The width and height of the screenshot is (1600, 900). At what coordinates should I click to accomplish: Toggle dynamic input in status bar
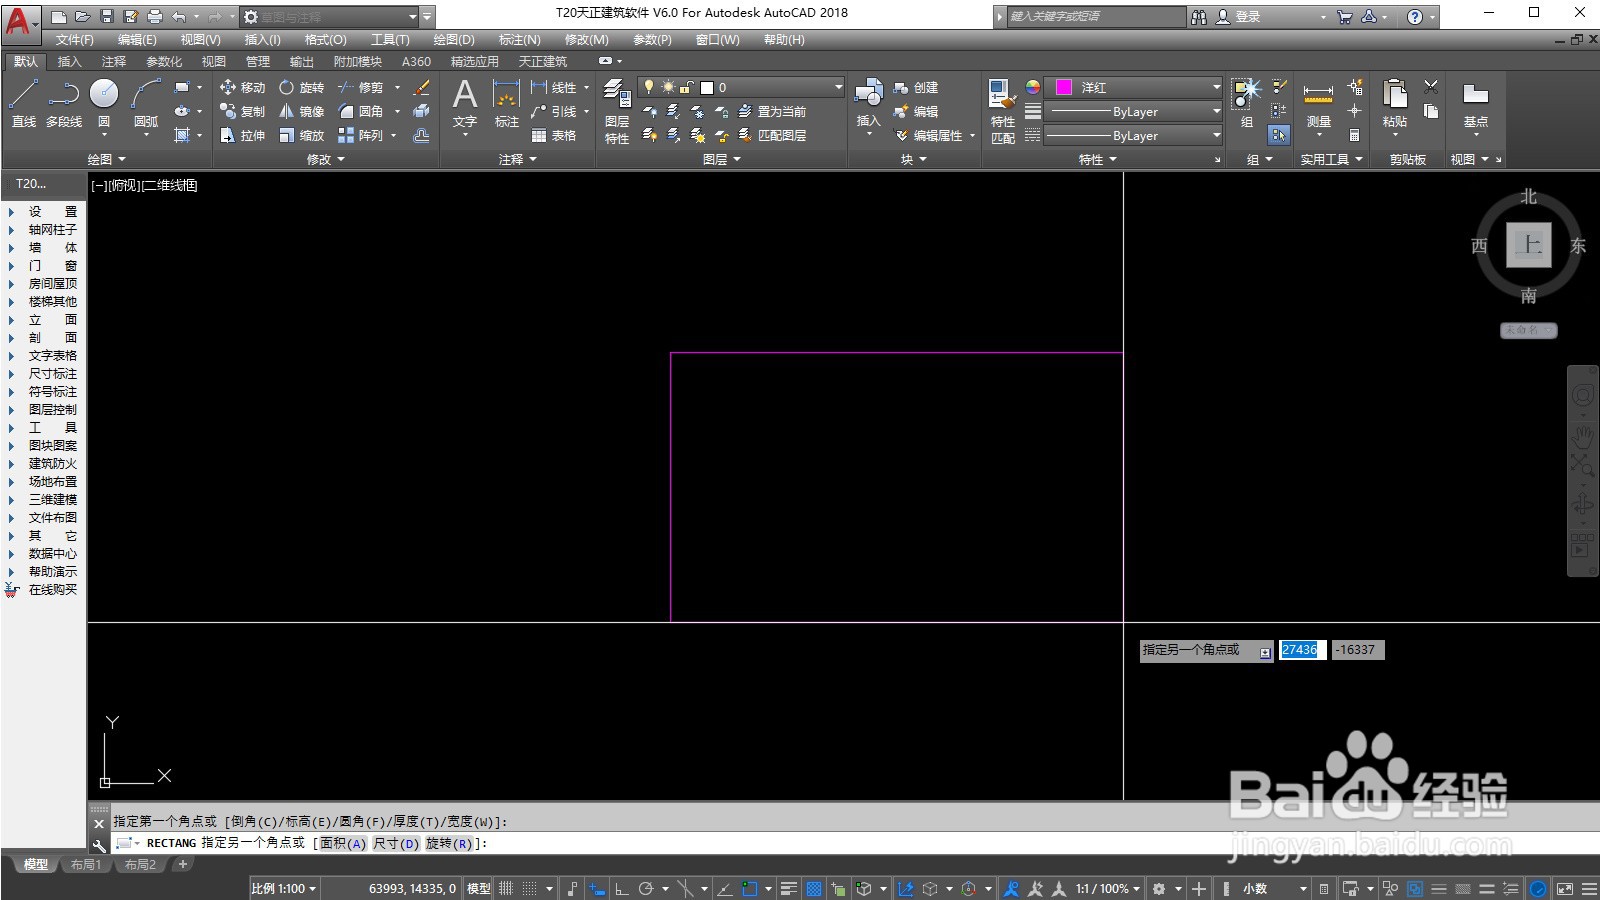click(x=597, y=888)
